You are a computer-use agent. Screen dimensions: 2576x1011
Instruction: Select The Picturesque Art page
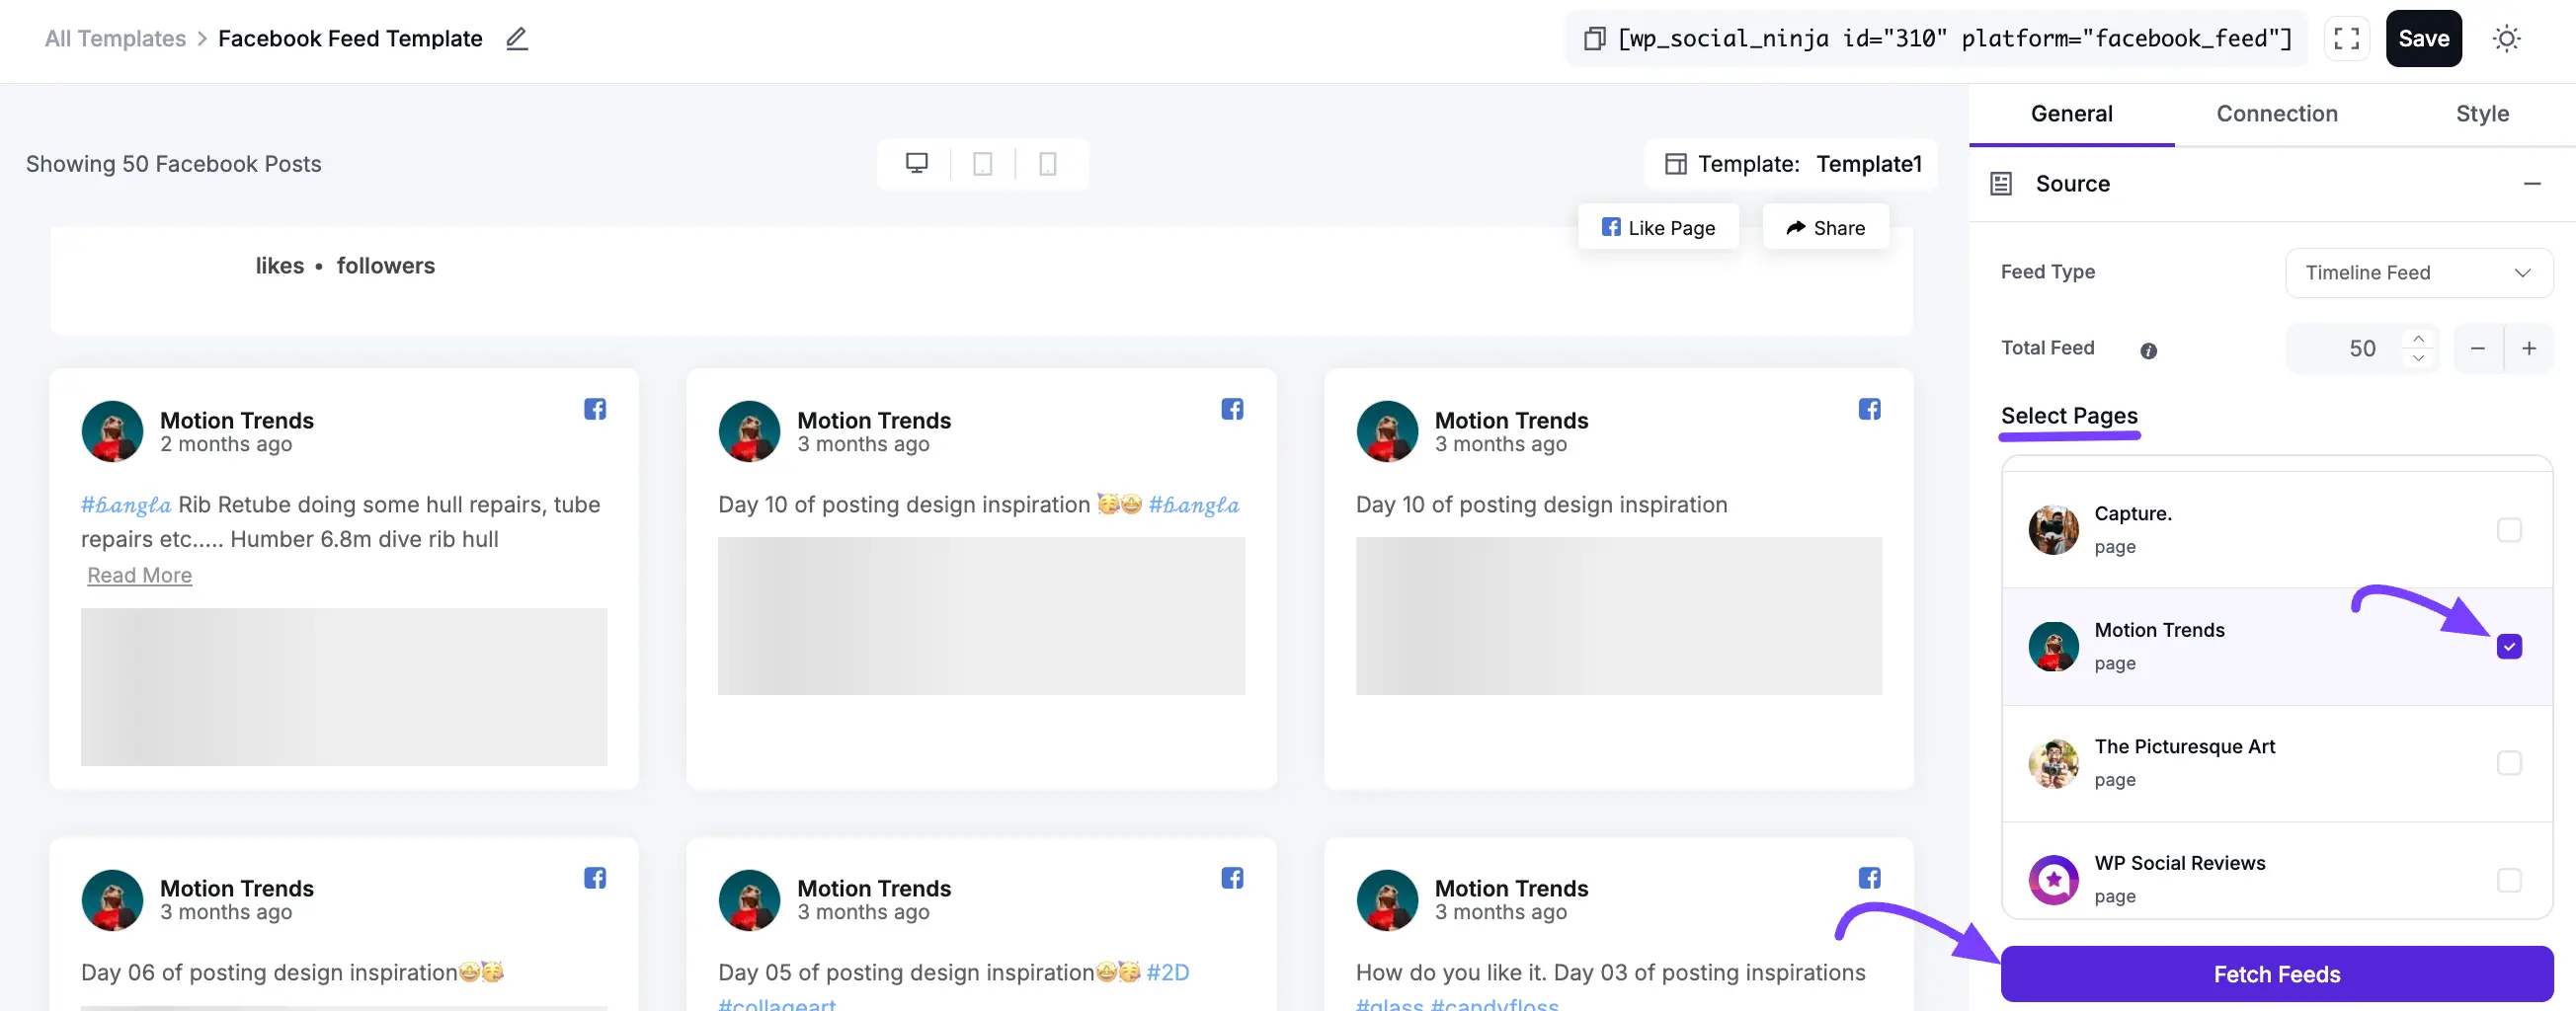click(x=2510, y=763)
